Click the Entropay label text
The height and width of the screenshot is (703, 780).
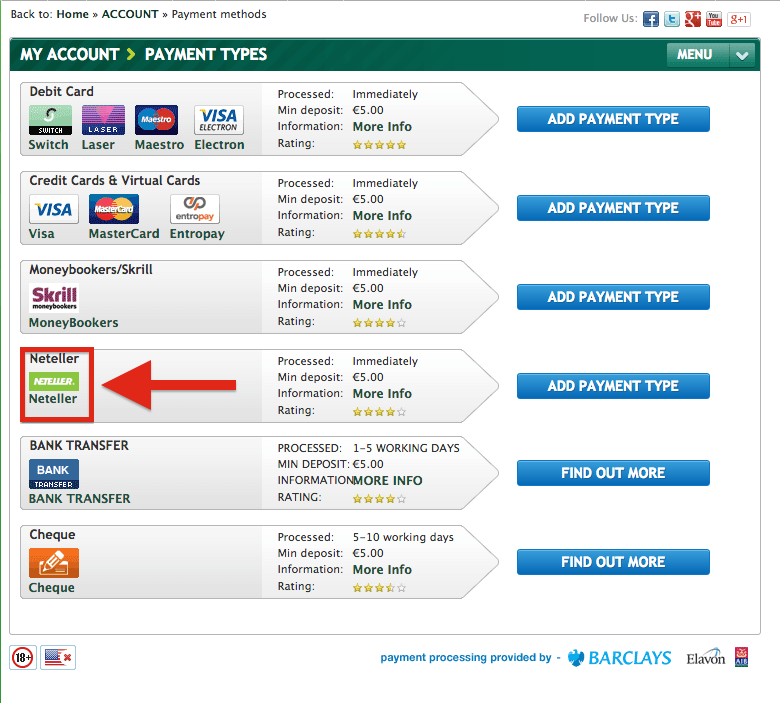tap(197, 234)
